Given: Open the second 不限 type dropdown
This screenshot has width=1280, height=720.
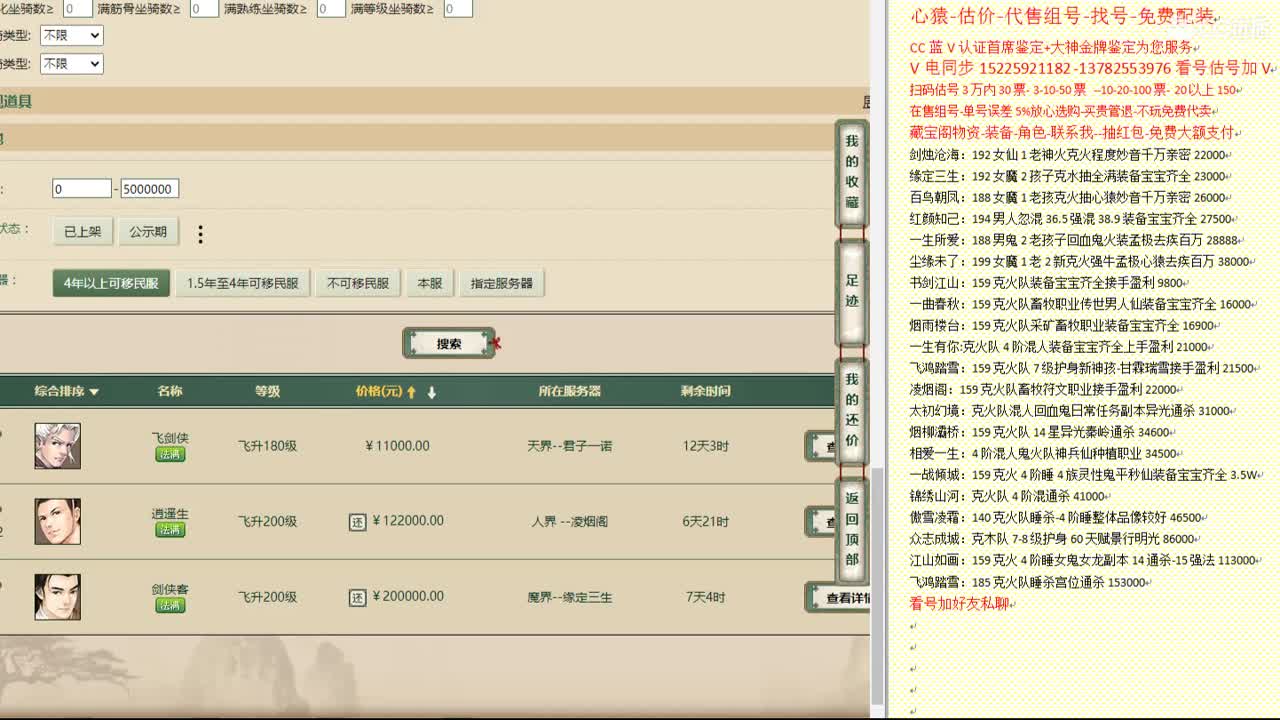Looking at the screenshot, I should [71, 63].
